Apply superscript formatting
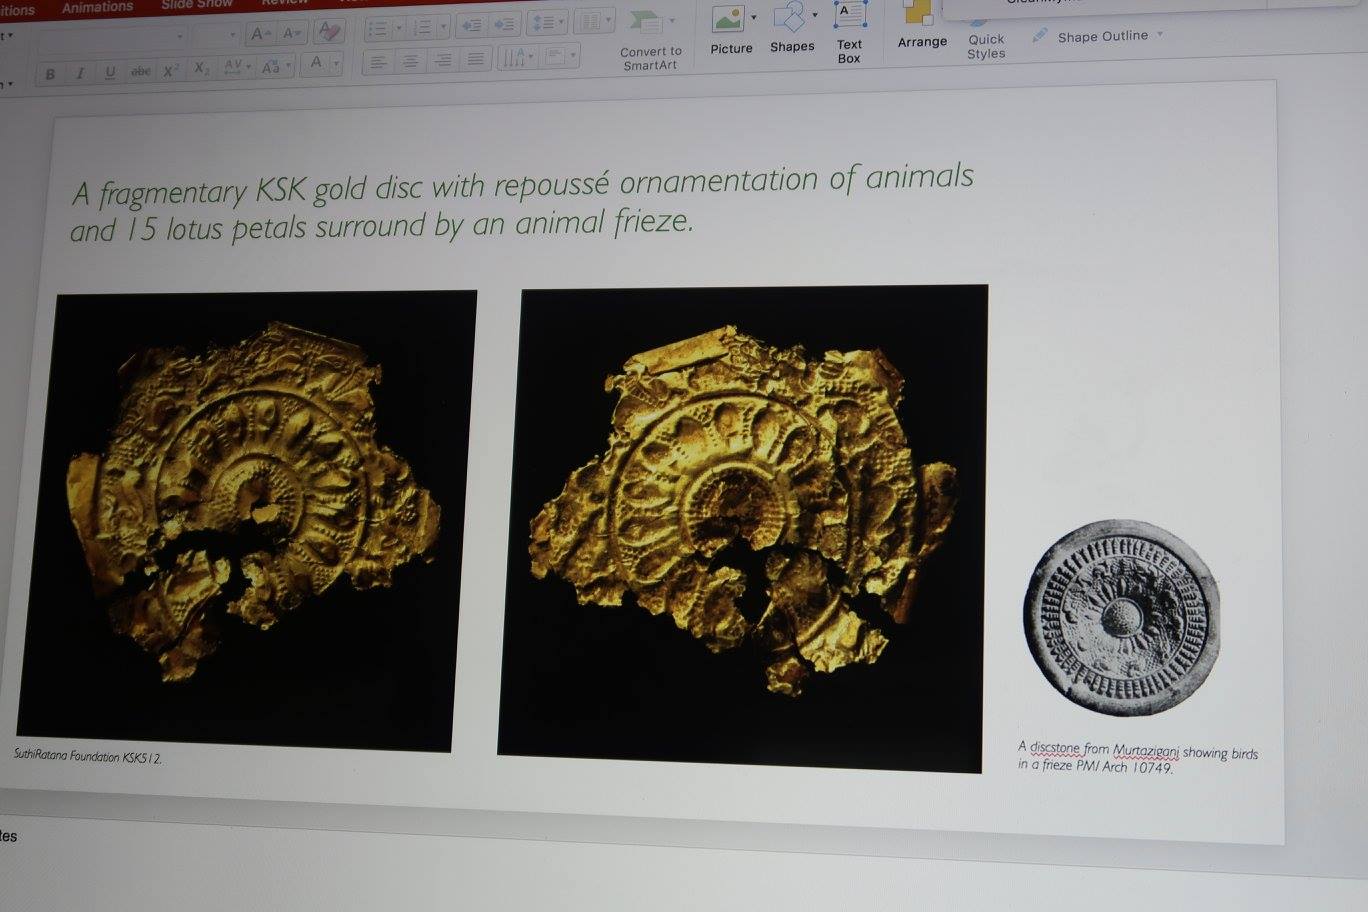 point(171,70)
